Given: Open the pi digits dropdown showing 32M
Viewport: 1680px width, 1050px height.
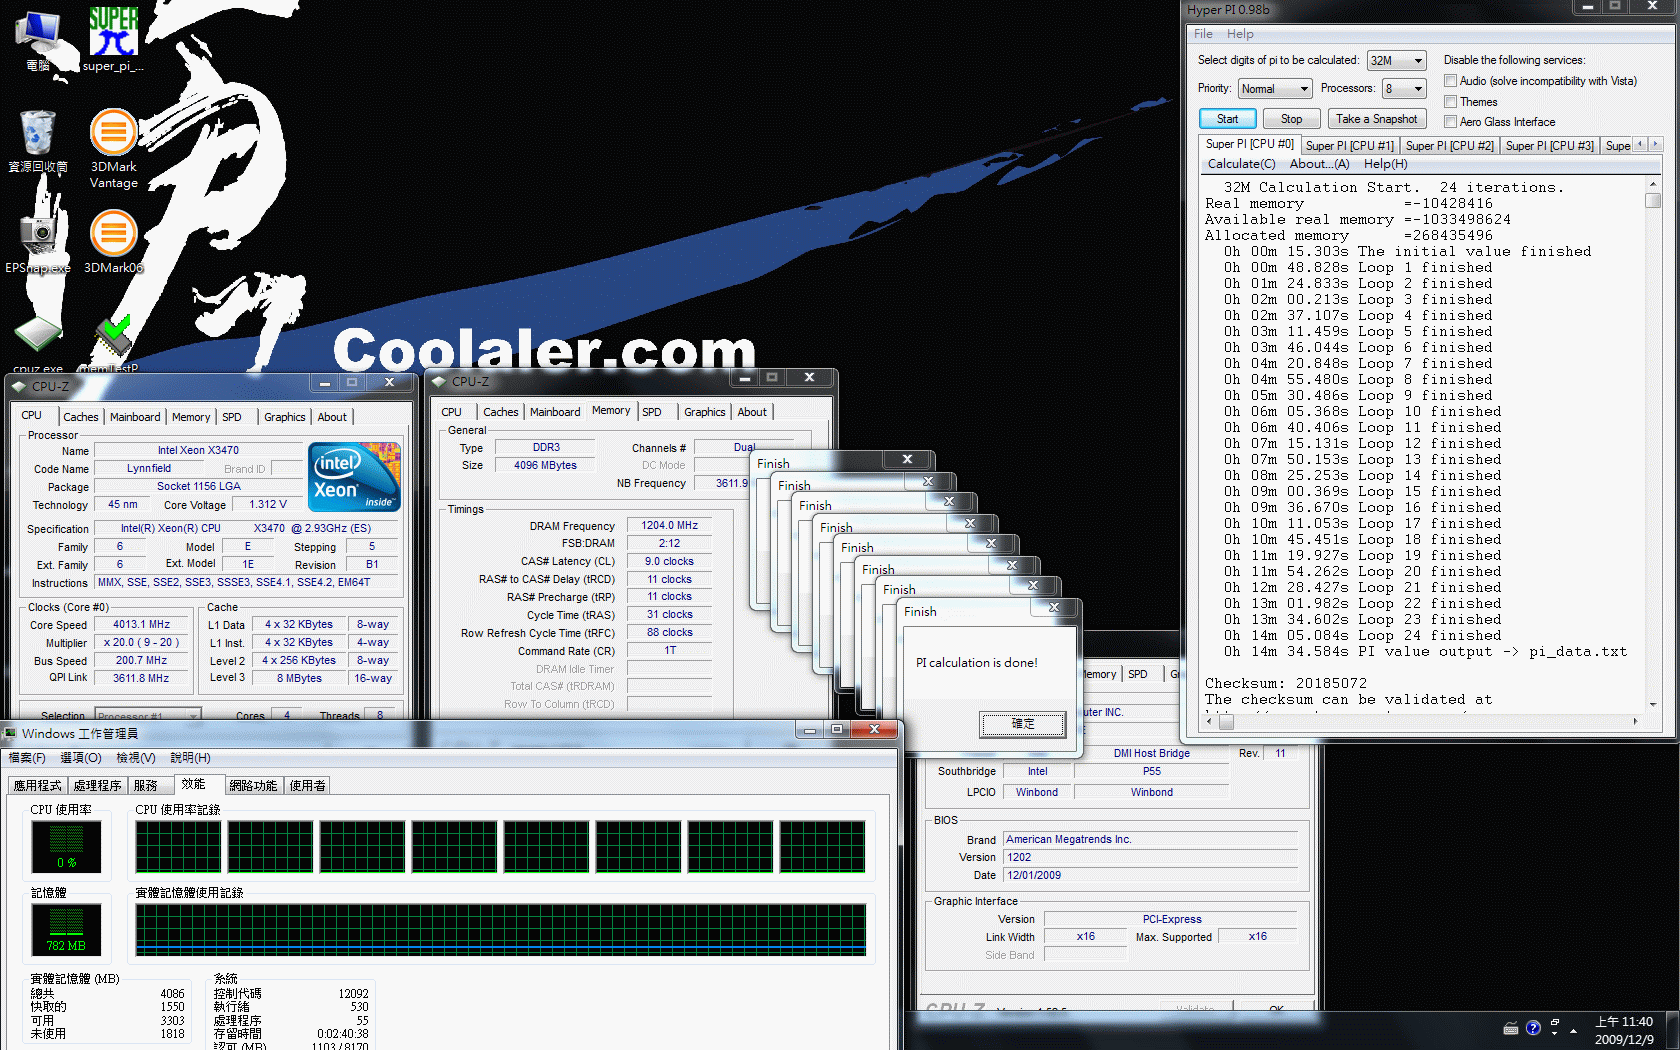Looking at the screenshot, I should [x=1396, y=61].
